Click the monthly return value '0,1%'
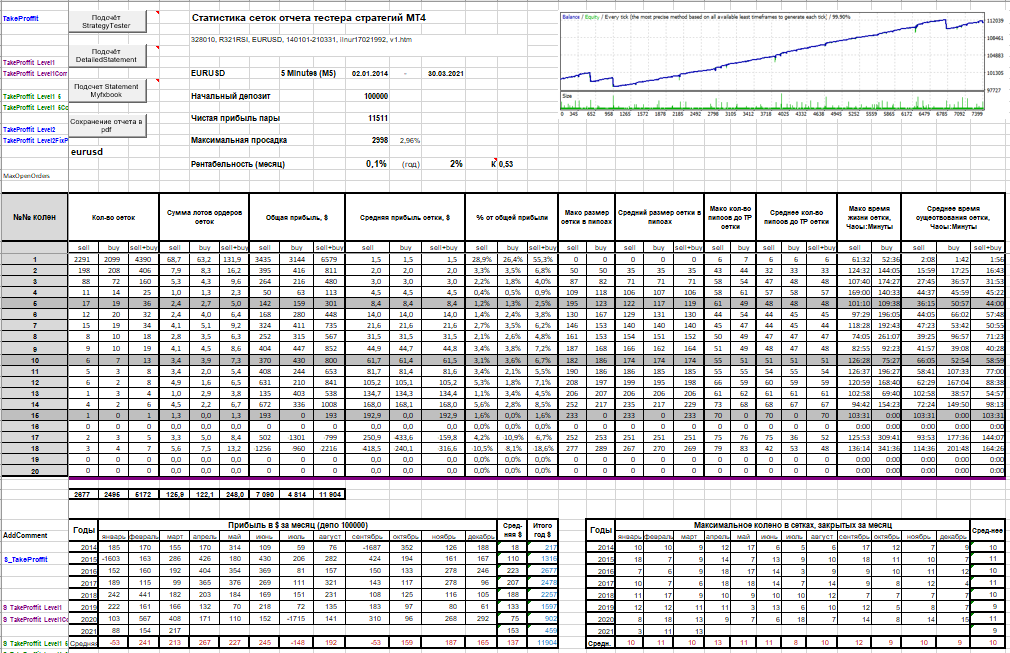The height and width of the screenshot is (653, 1010). [x=376, y=164]
